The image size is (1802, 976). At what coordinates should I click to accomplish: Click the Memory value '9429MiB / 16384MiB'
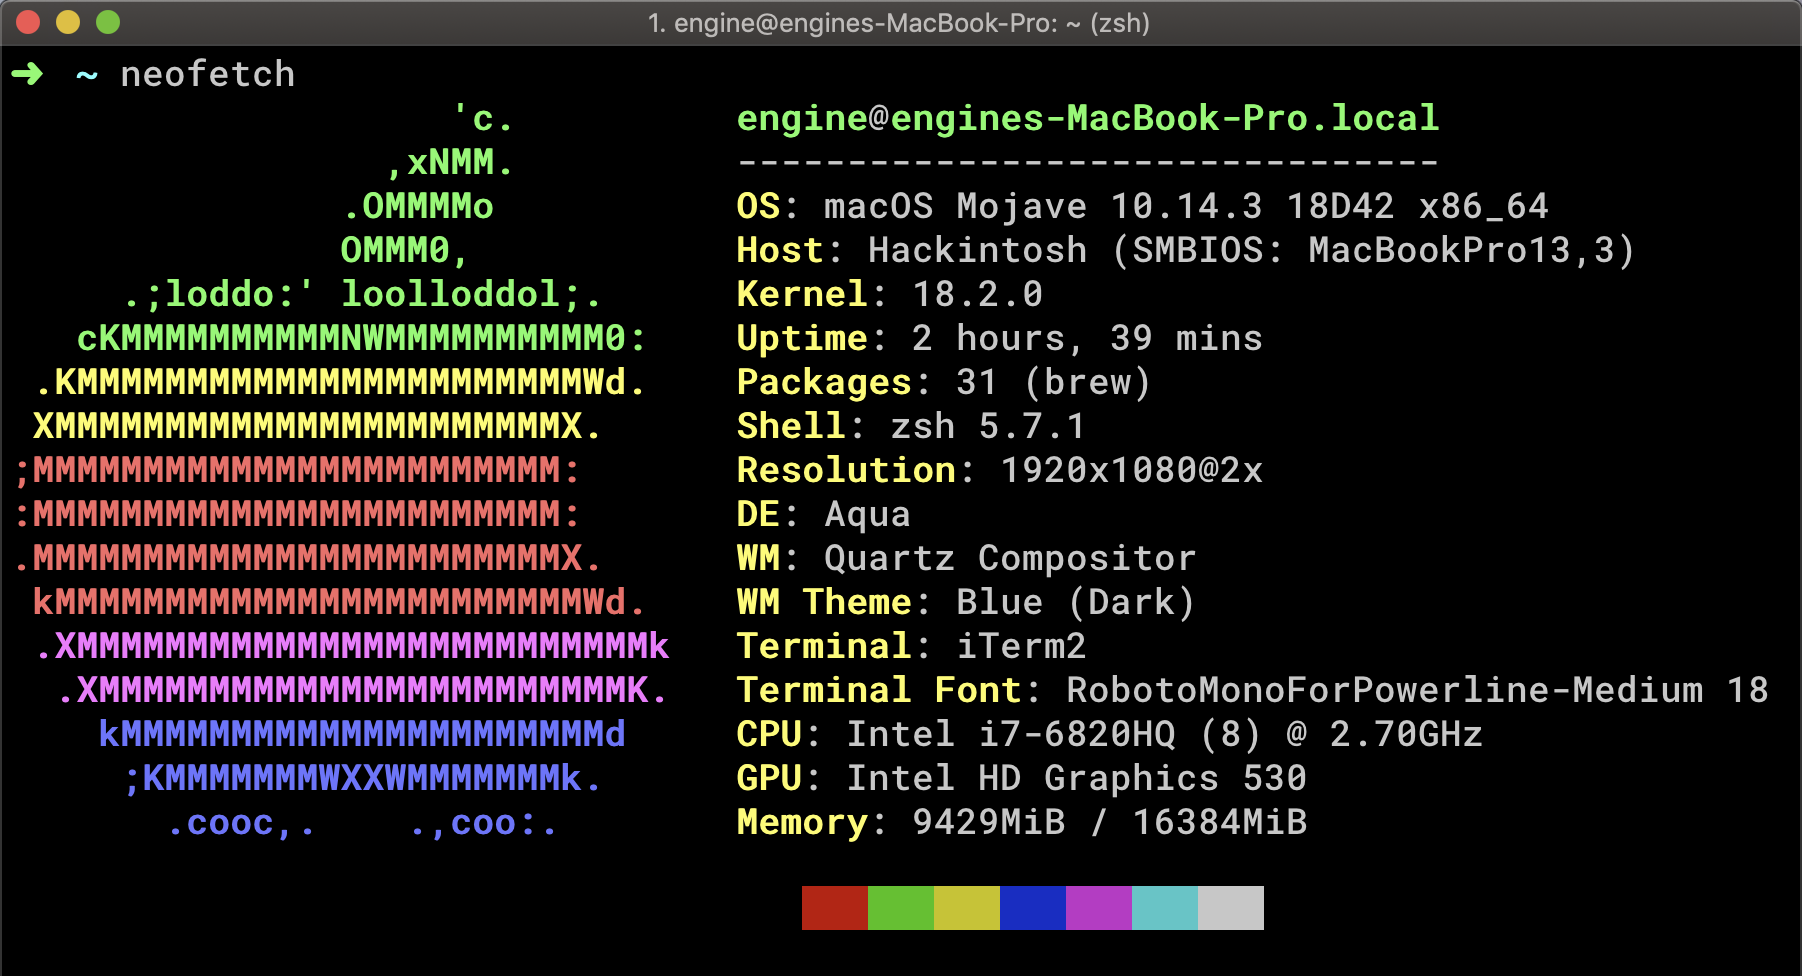1110,822
